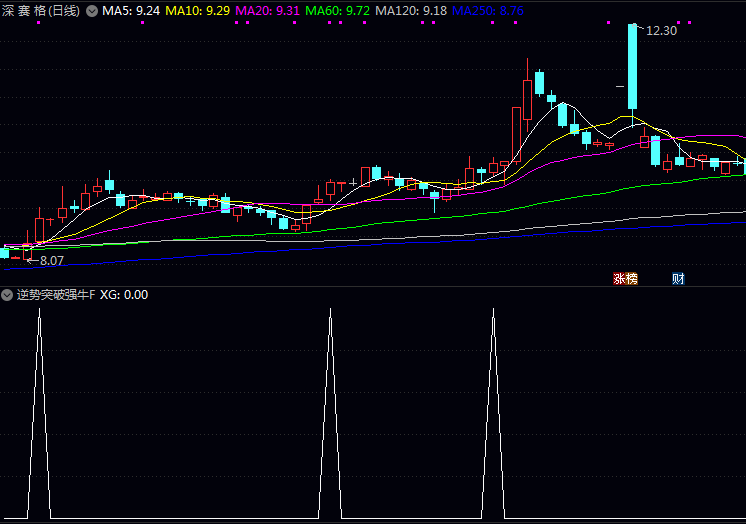Select the MA120 moving average label

pyautogui.click(x=410, y=11)
